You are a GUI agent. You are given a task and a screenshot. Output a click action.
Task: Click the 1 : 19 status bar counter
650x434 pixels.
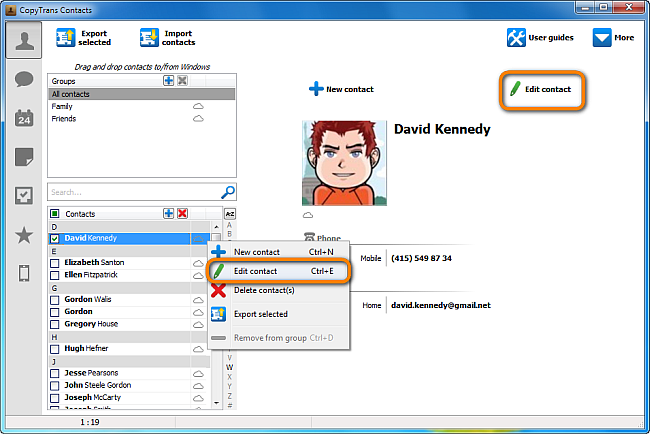(90, 422)
